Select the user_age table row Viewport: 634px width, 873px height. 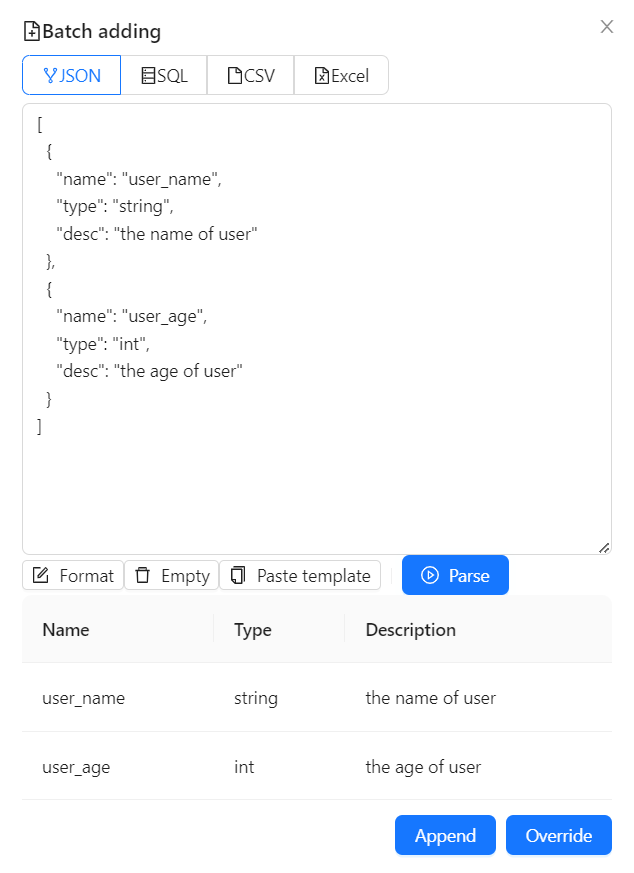[x=316, y=767]
